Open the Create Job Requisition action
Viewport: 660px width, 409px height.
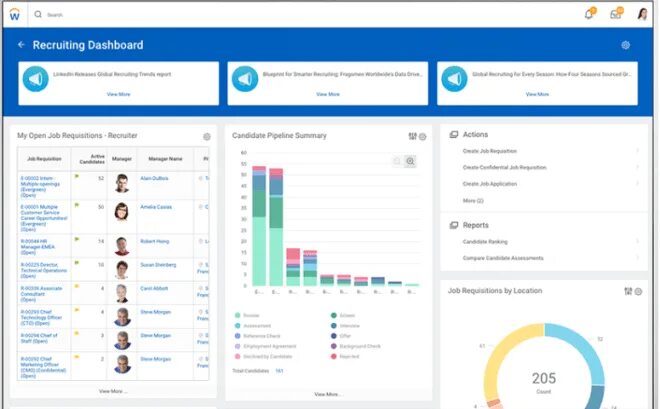click(490, 151)
